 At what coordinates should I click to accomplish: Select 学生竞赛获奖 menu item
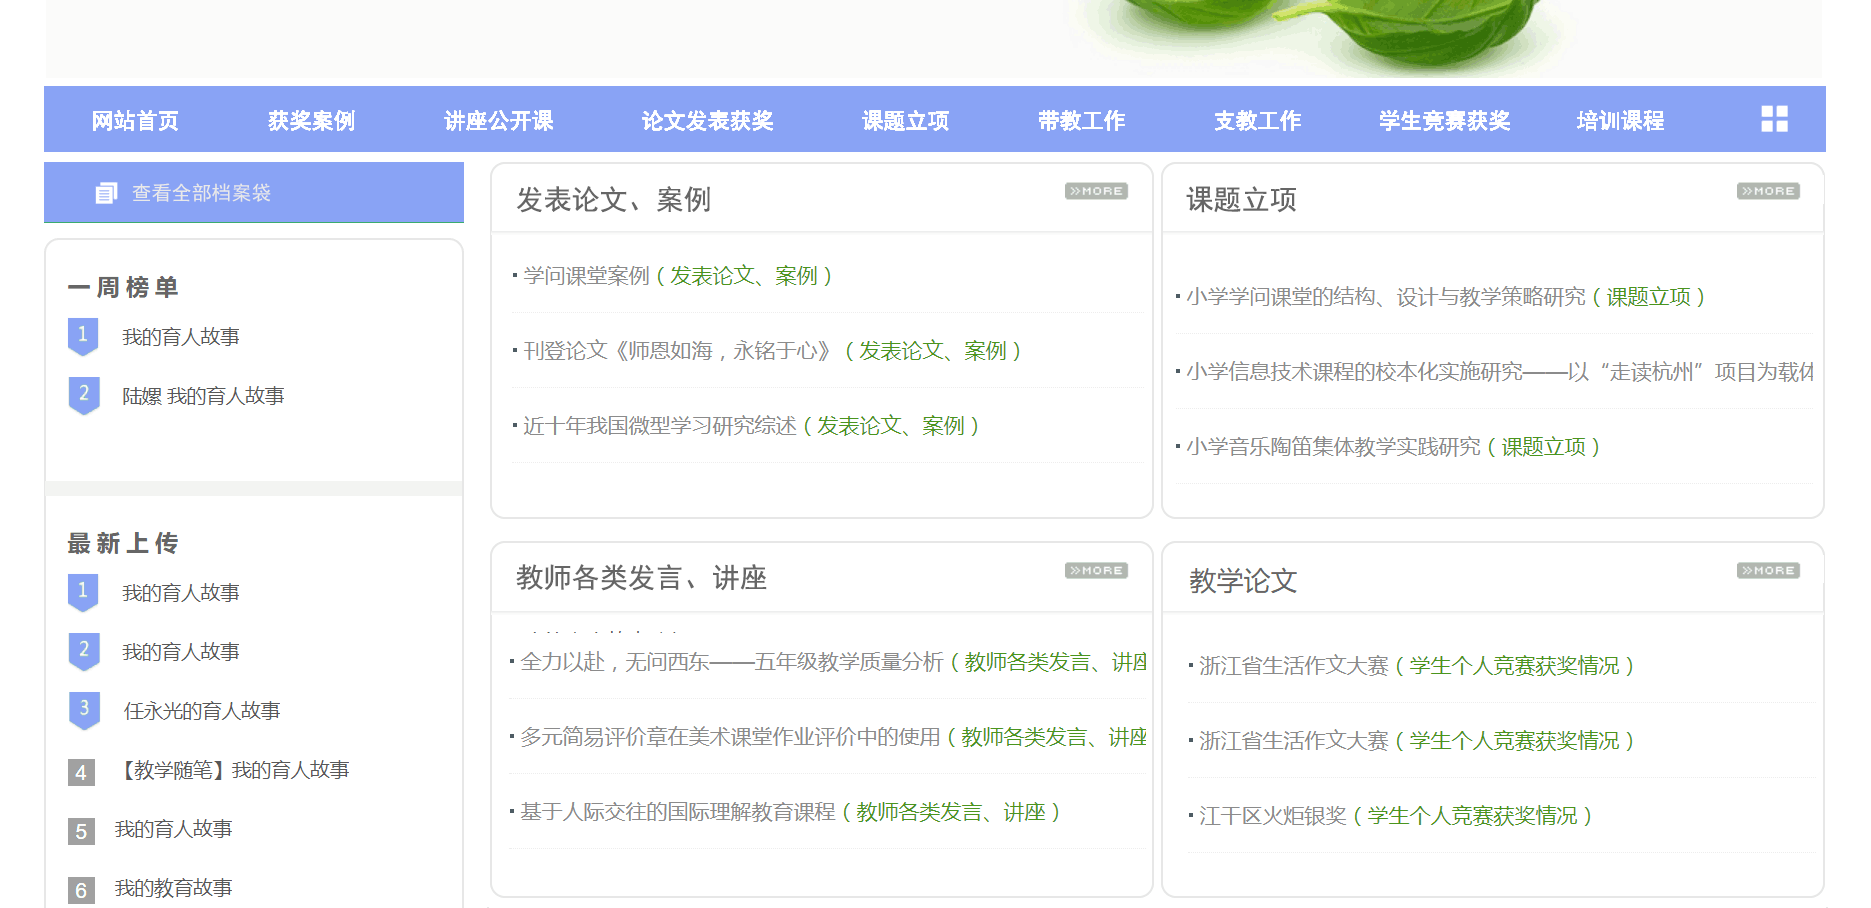coord(1444,121)
